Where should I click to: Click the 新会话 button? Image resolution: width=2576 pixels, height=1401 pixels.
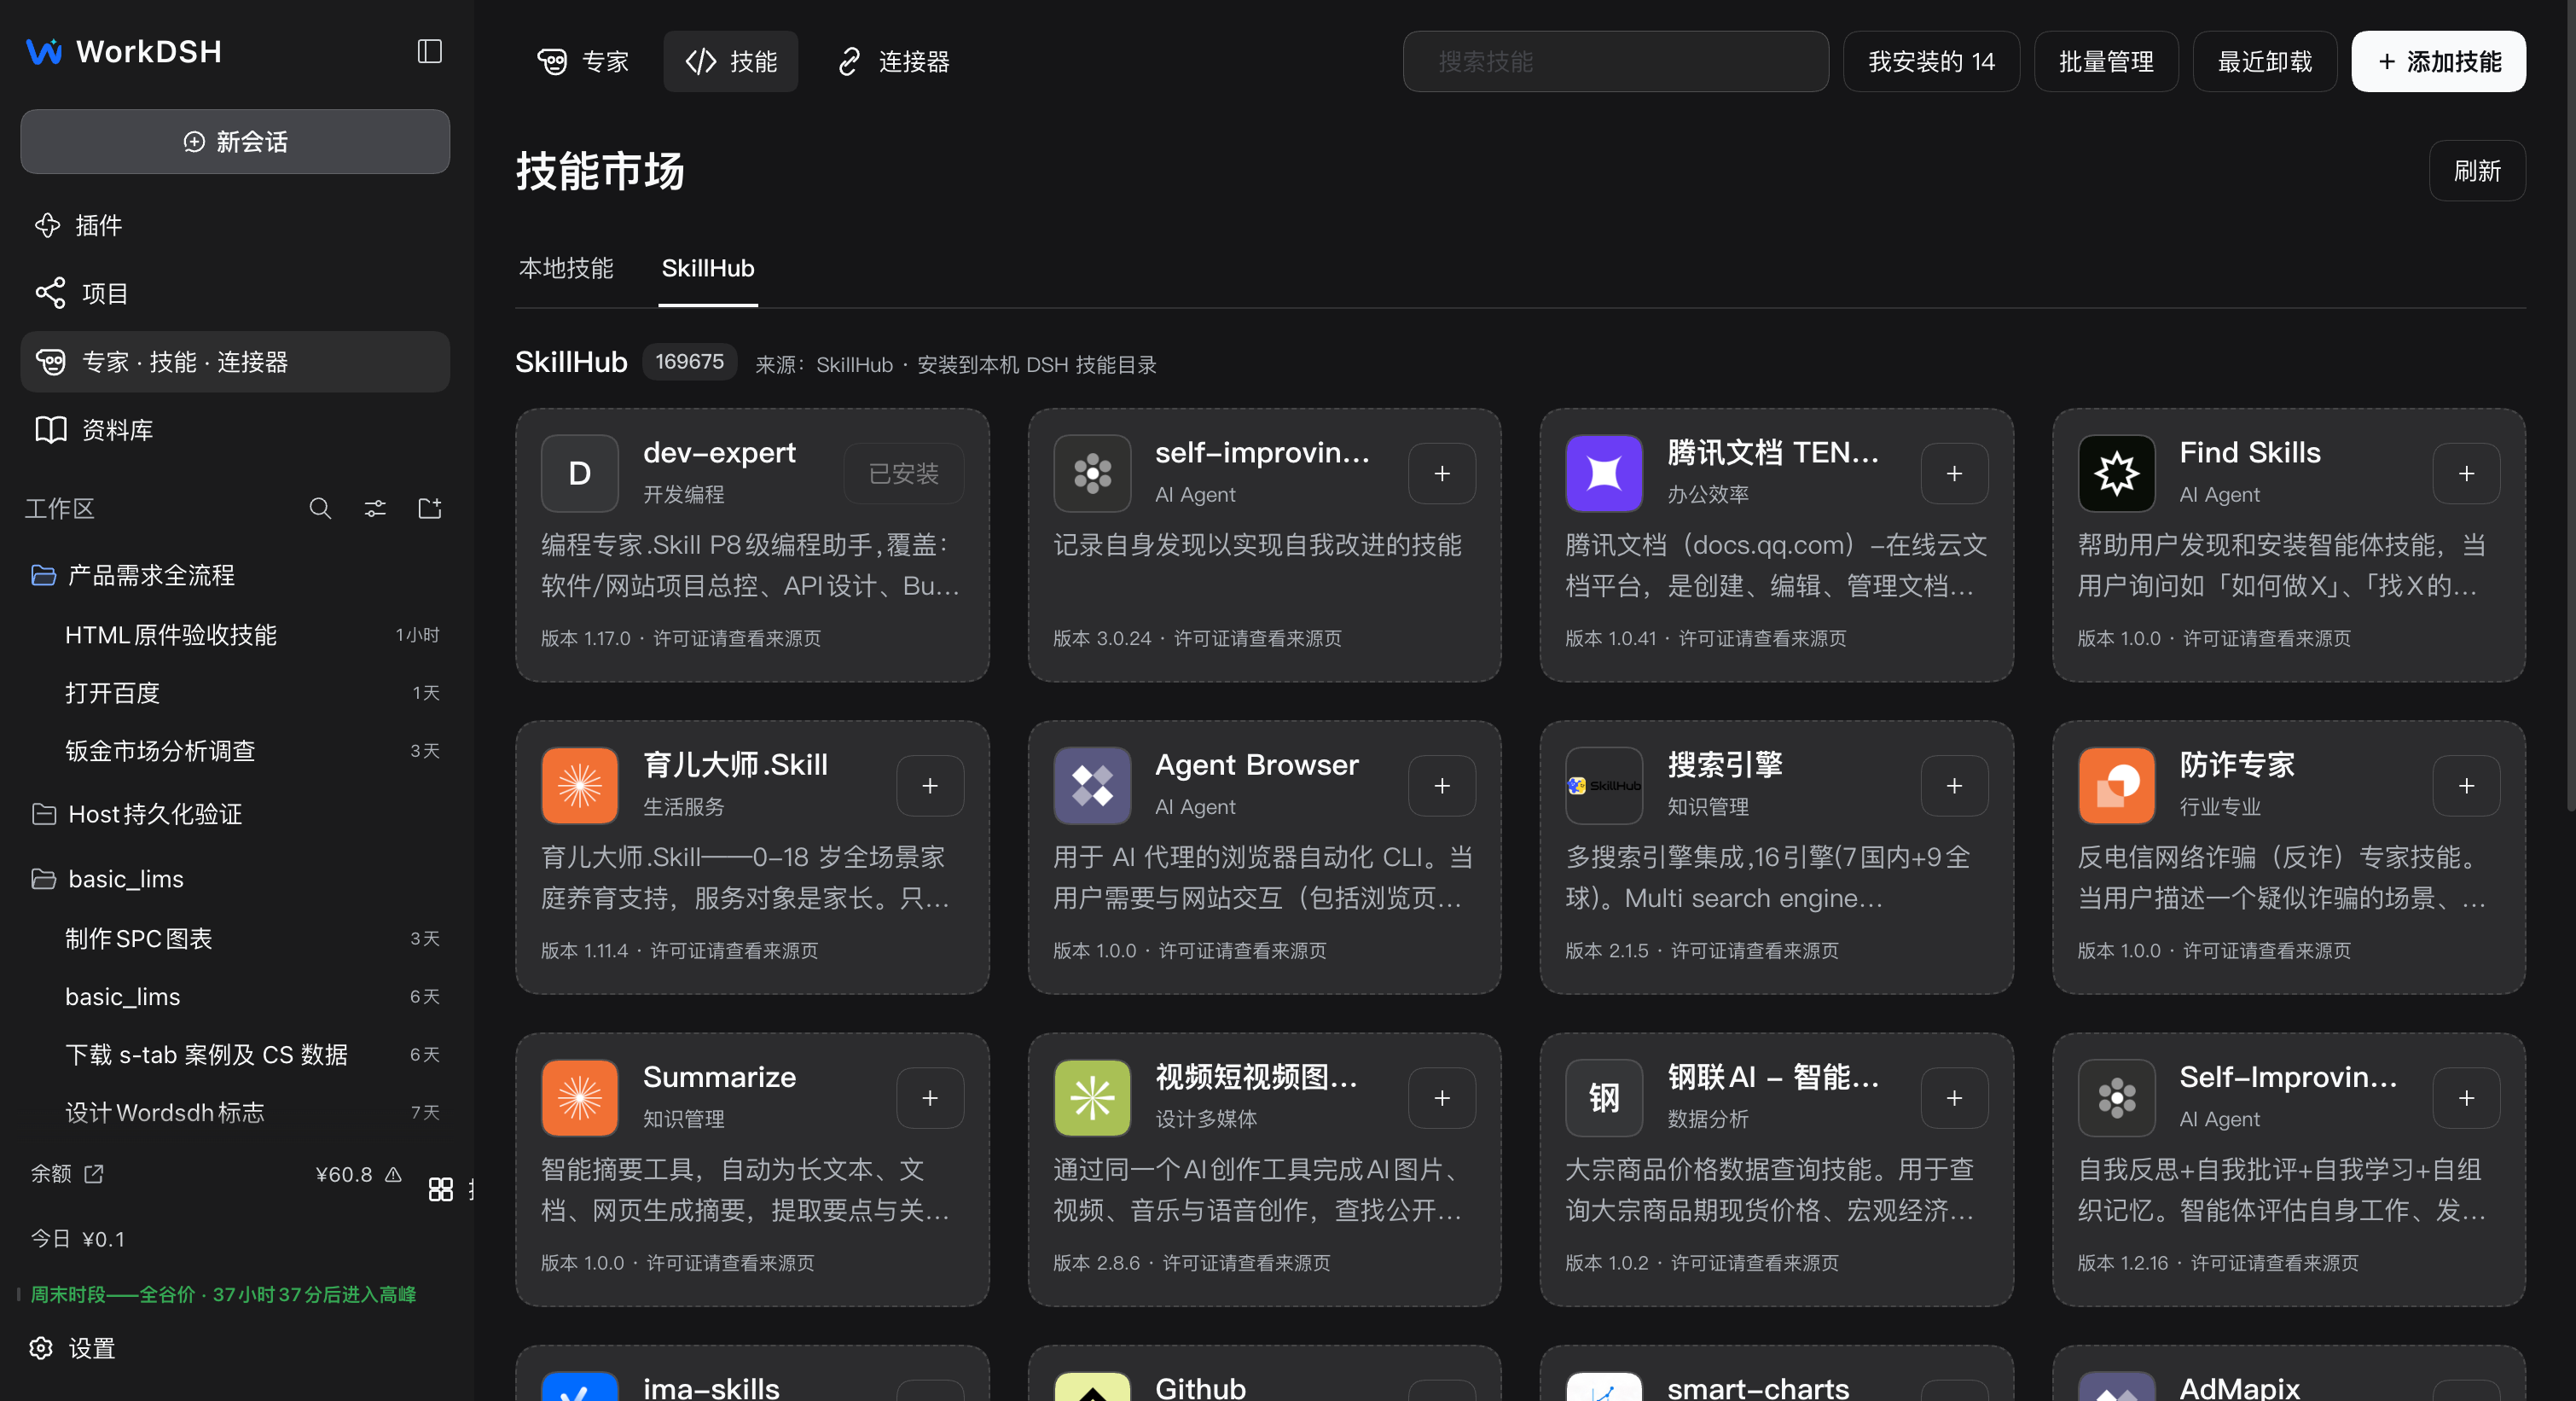pyautogui.click(x=235, y=141)
